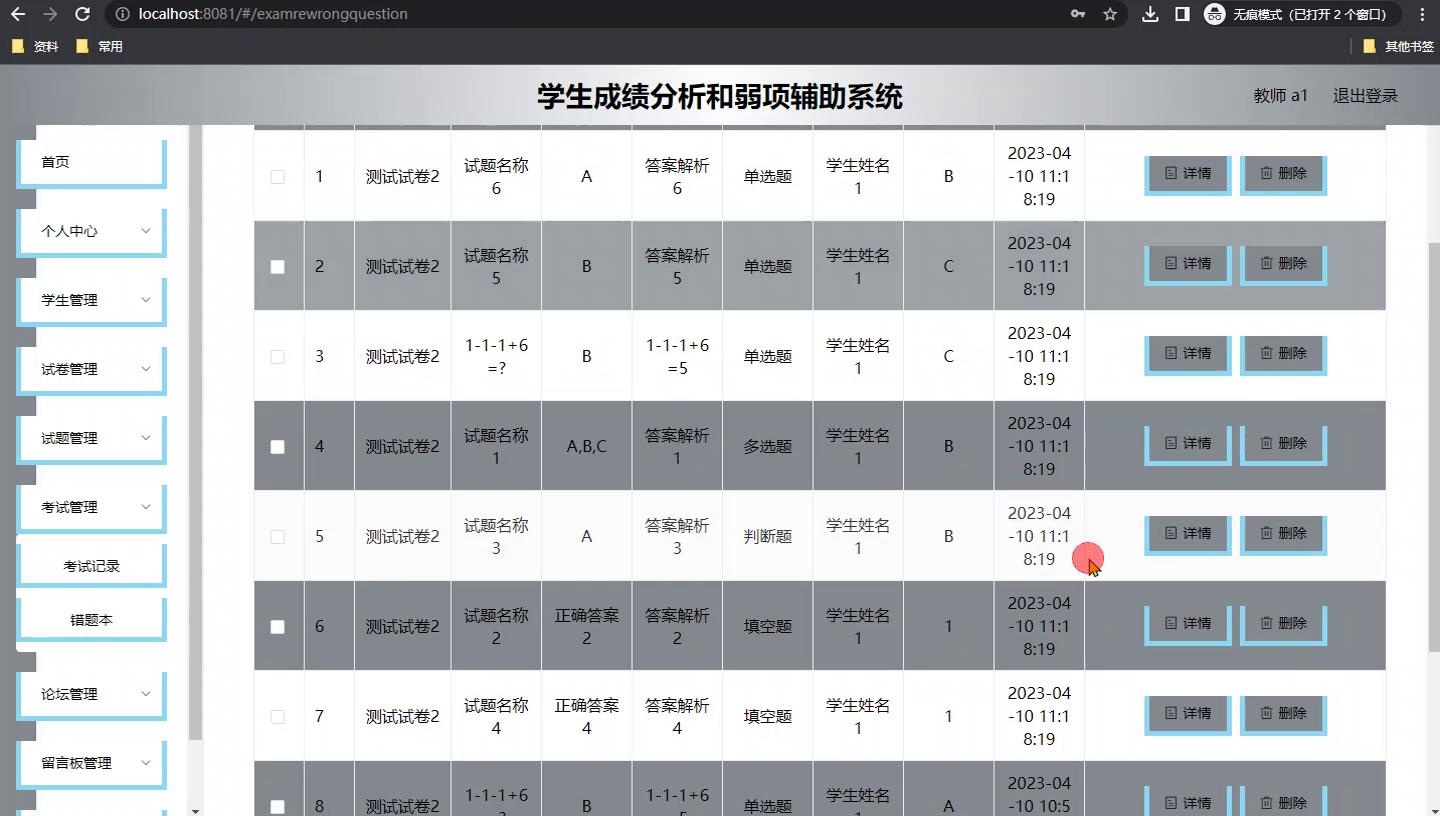Toggle the checkbox for row 5
This screenshot has width=1440, height=816.
point(277,537)
